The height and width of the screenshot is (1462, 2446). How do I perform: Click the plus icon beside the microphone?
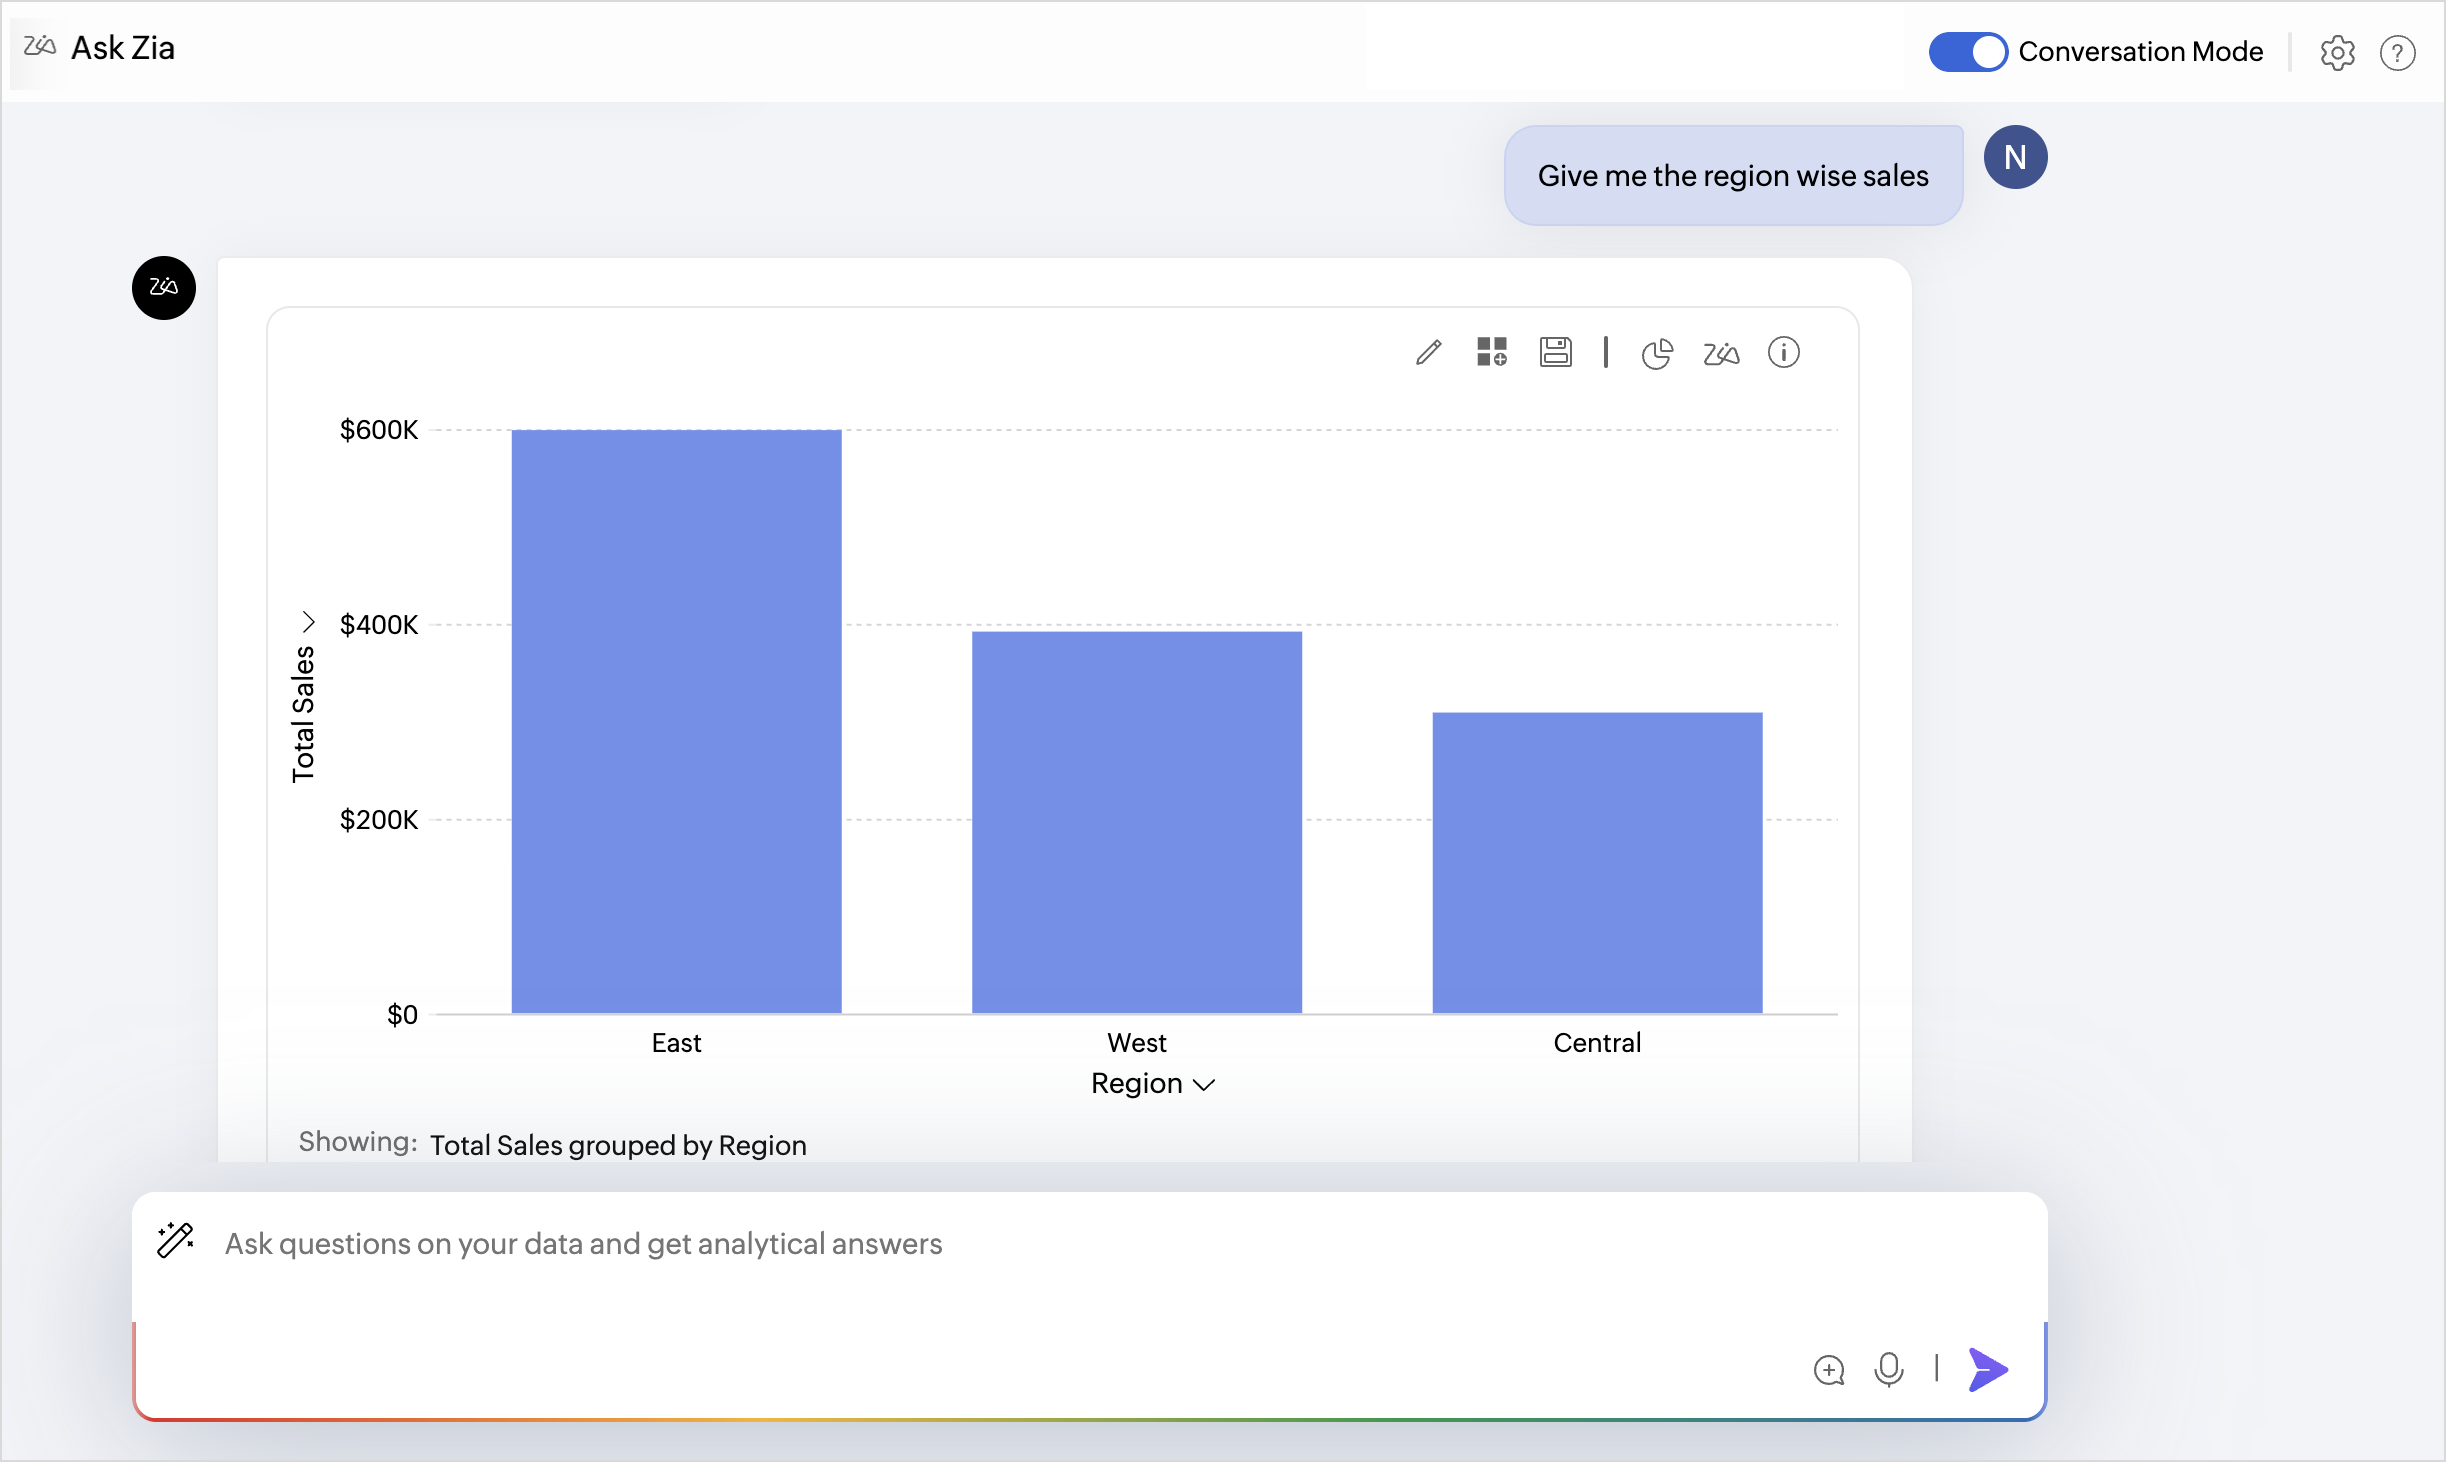click(x=1828, y=1370)
